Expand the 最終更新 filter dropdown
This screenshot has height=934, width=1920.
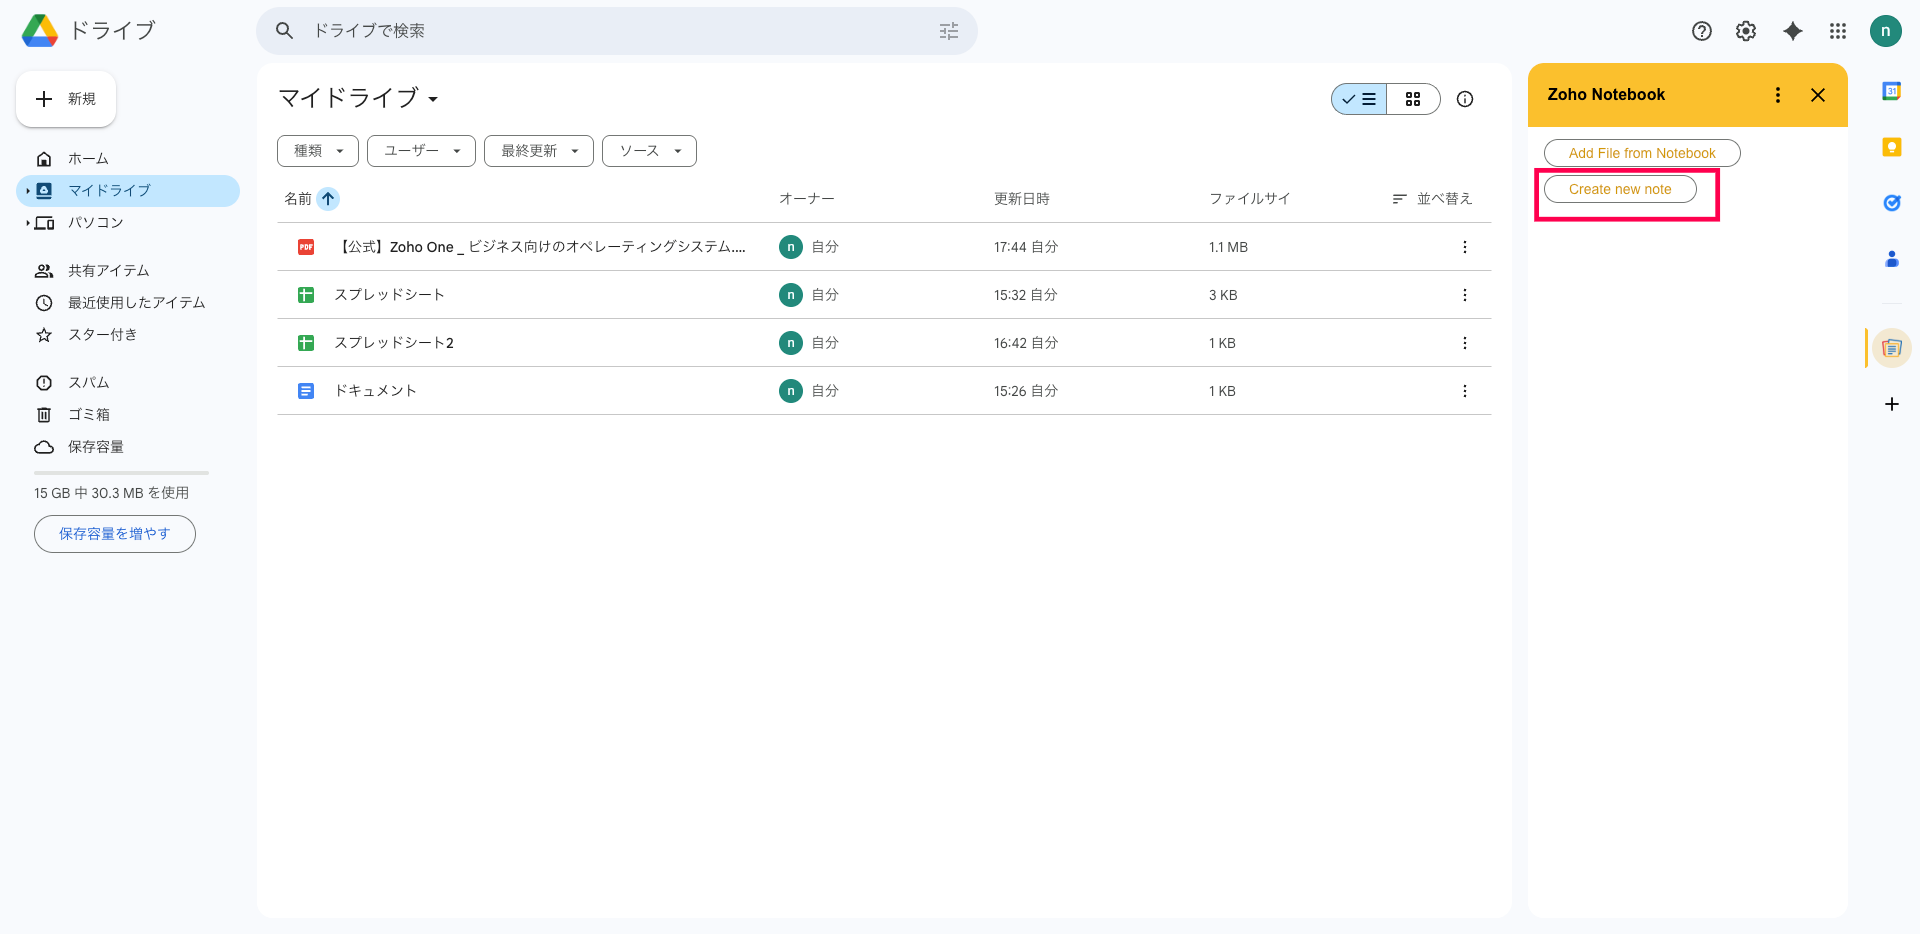pos(539,151)
